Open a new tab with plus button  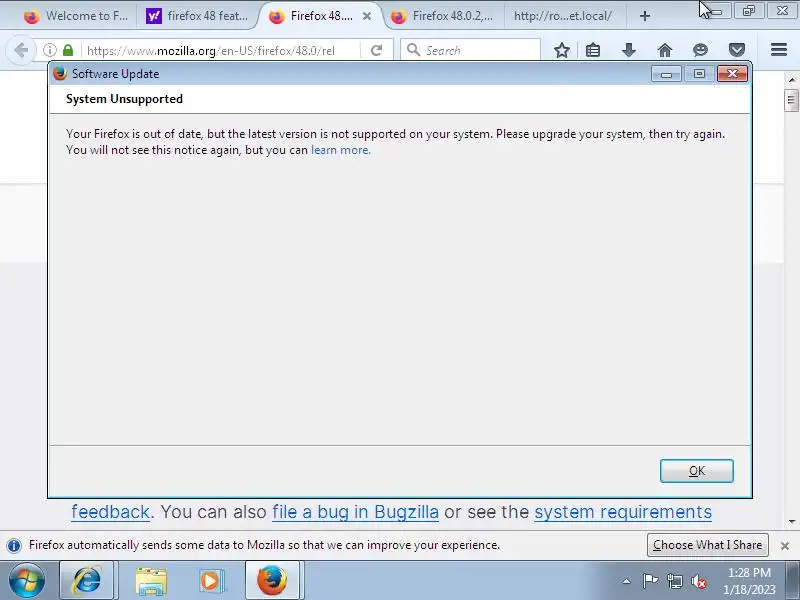645,16
